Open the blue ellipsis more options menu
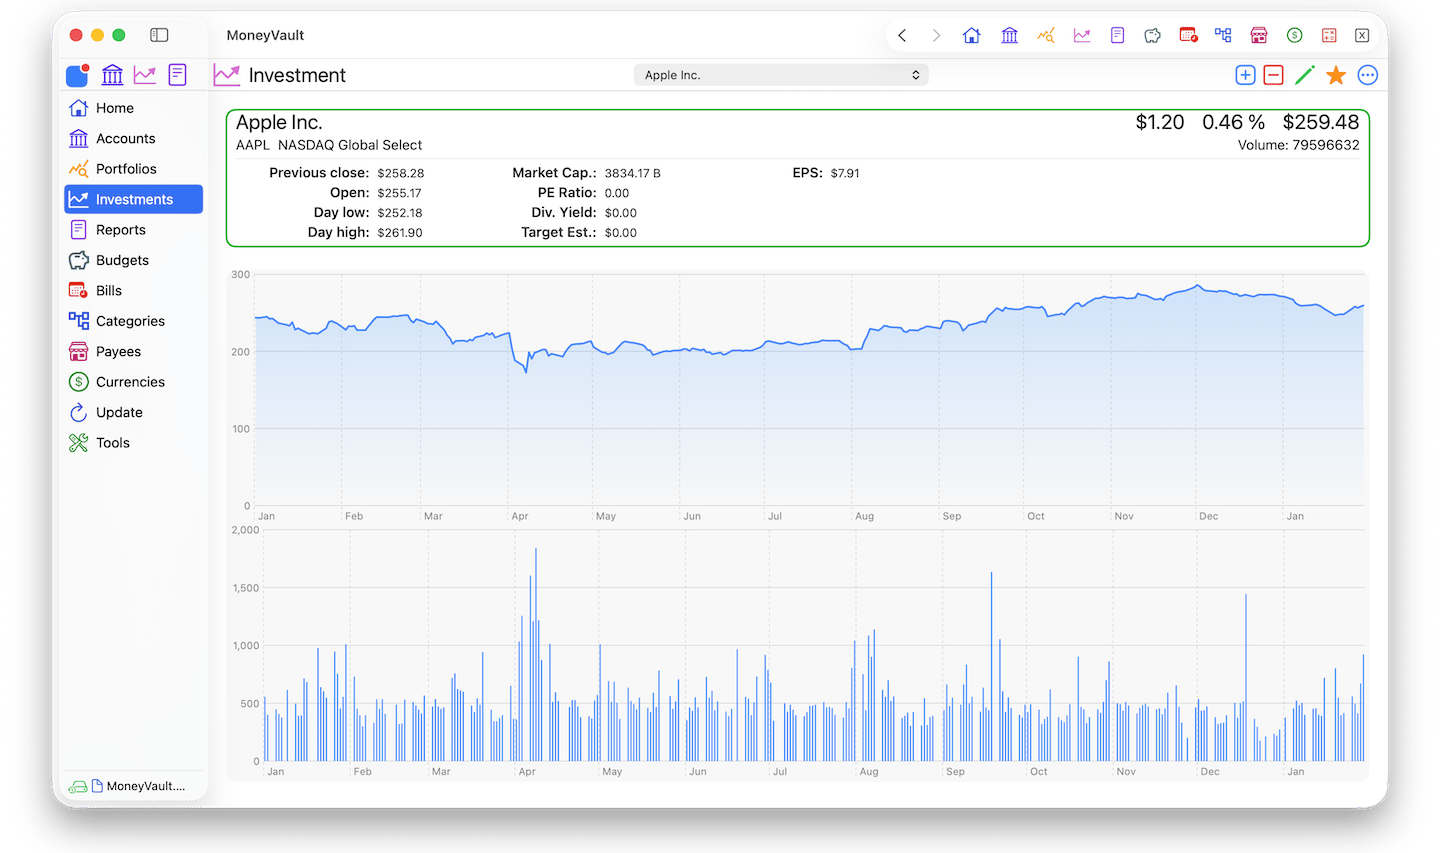 pos(1368,75)
